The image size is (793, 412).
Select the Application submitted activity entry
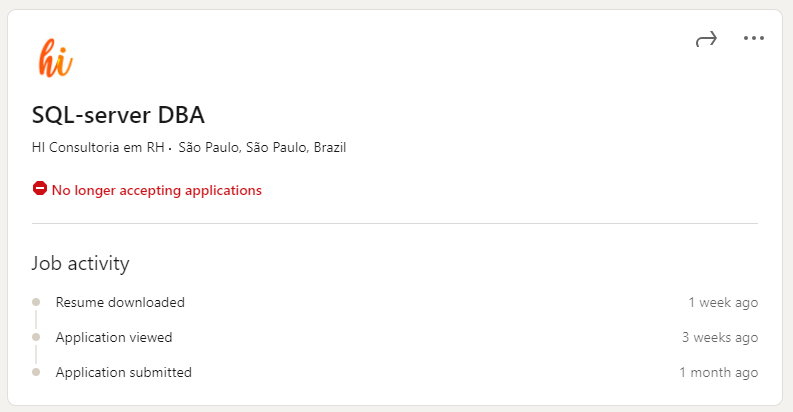(x=123, y=372)
